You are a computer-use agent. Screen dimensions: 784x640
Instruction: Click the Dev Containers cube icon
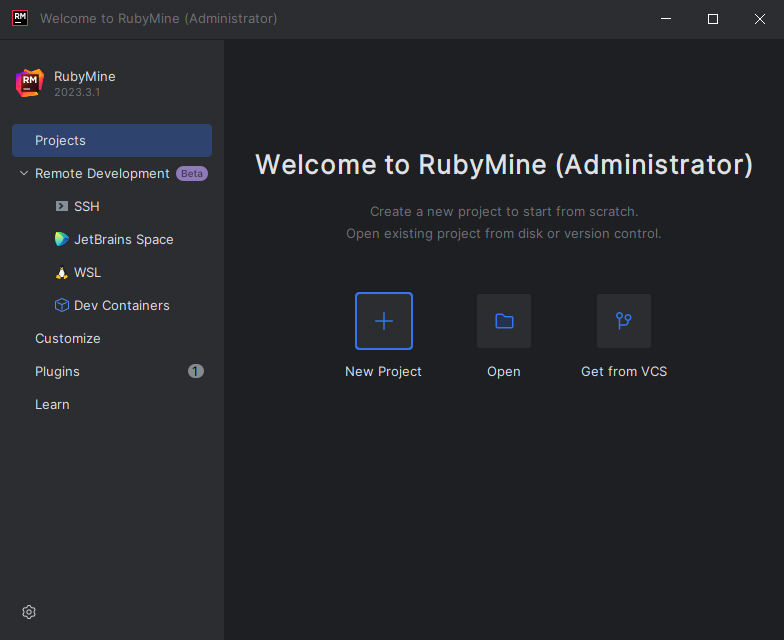pos(62,306)
